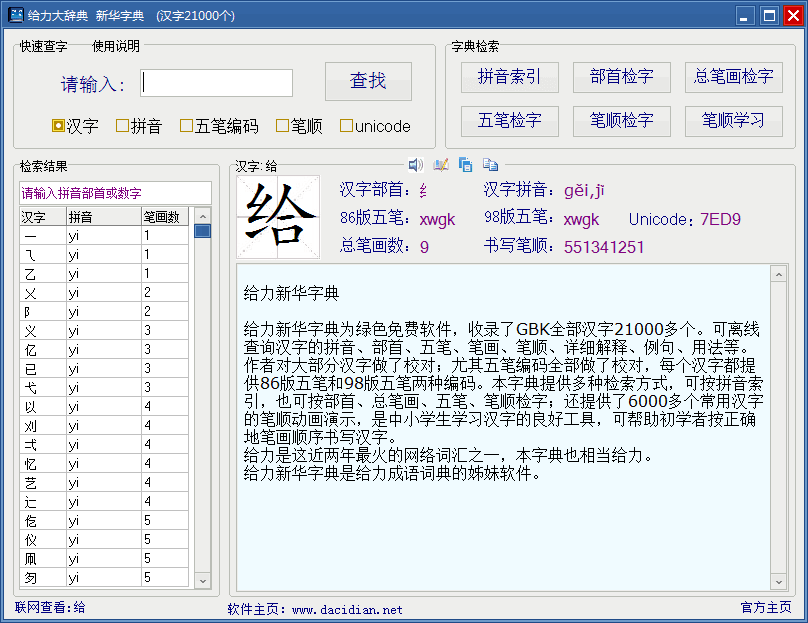
Task: Open 部首检字 radical lookup
Action: [621, 77]
